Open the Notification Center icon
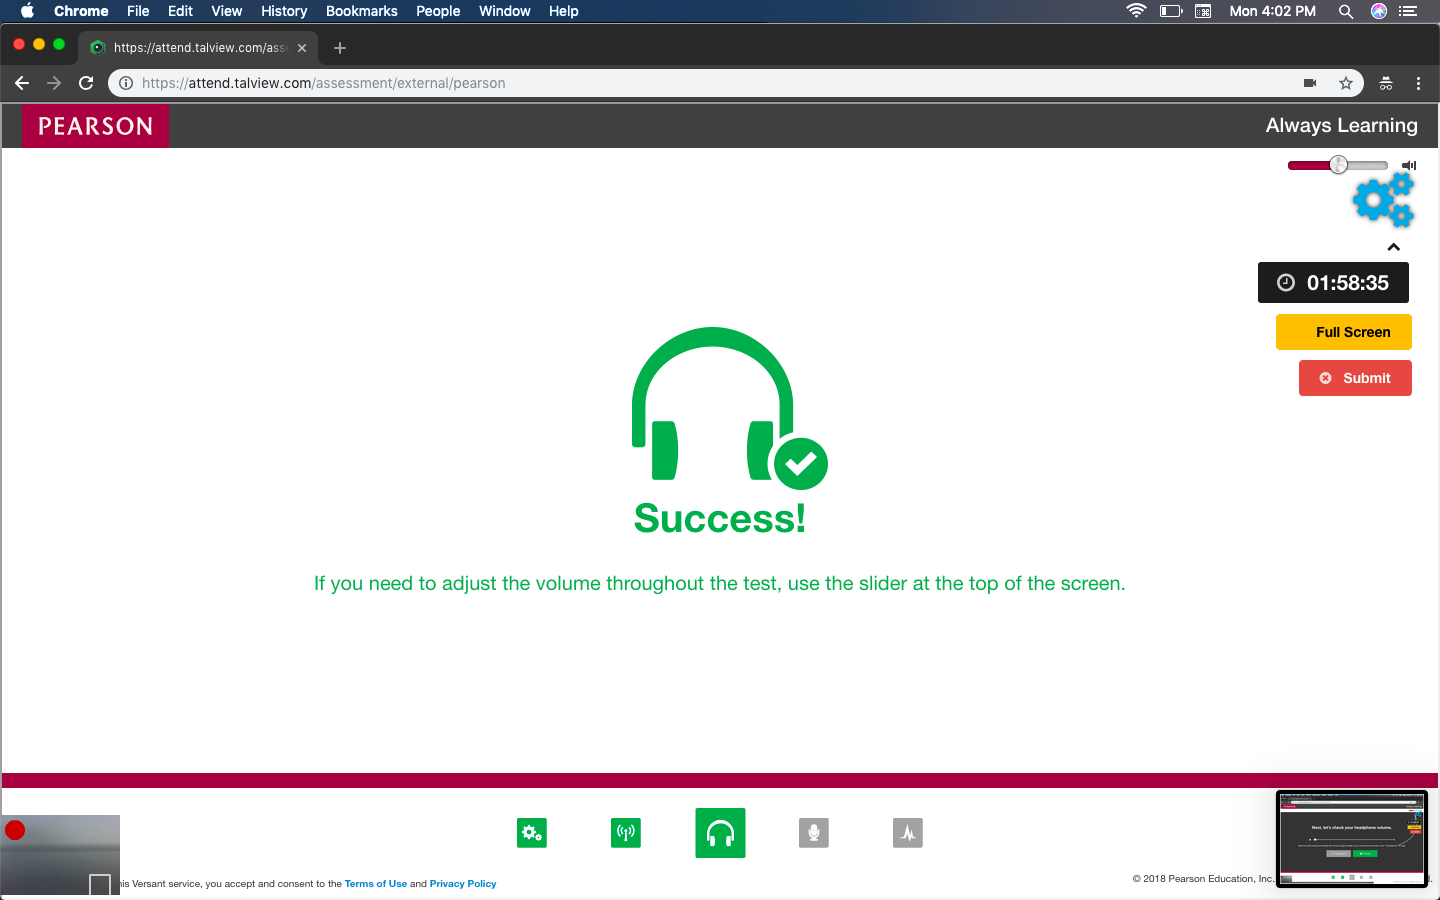1440x900 pixels. click(1408, 11)
